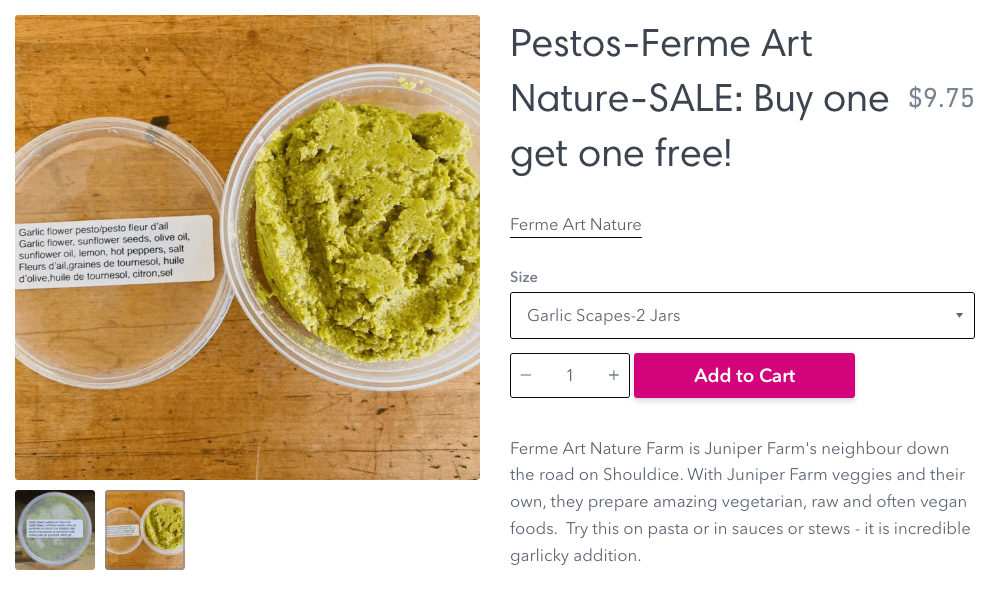999x592 pixels.
Task: Open the Ferme Art Nature vendor link
Action: pyautogui.click(x=575, y=225)
